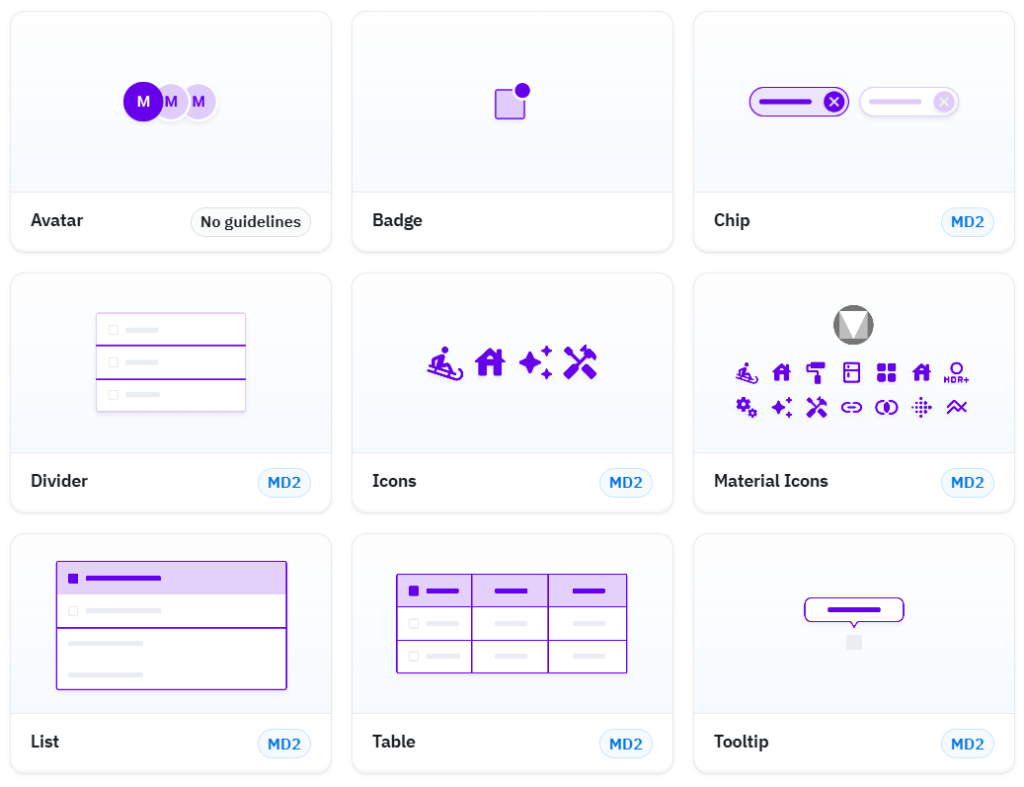The image size is (1024, 787).
Task: Open the Icons component title
Action: point(394,481)
